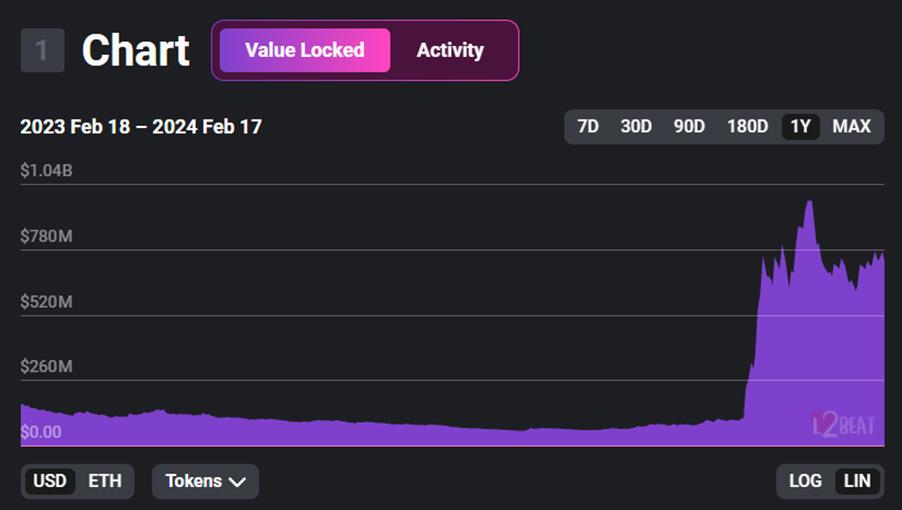This screenshot has height=510, width=902.
Task: Select the 7D time range
Action: point(588,126)
